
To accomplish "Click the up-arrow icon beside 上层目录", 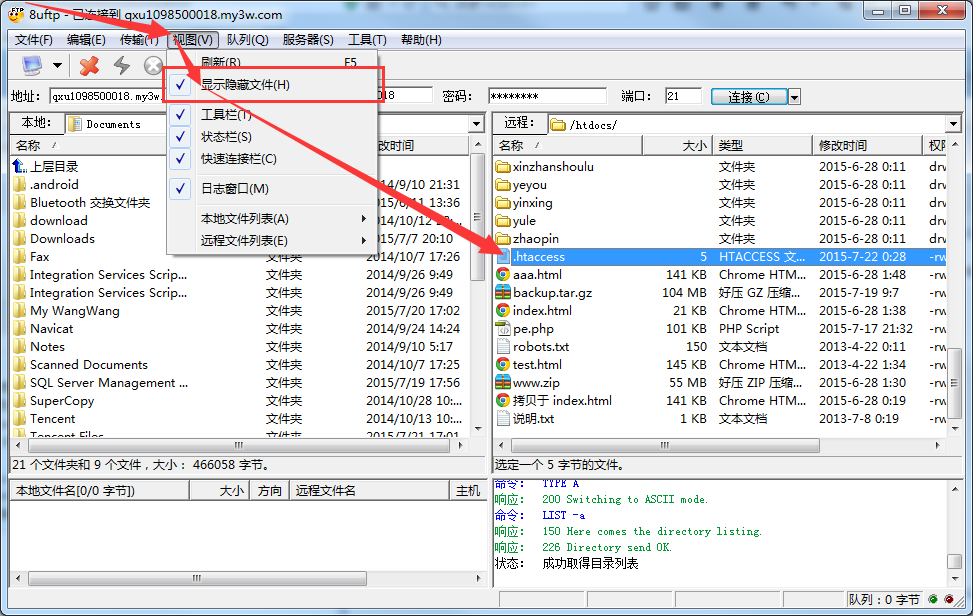I will coord(19,167).
